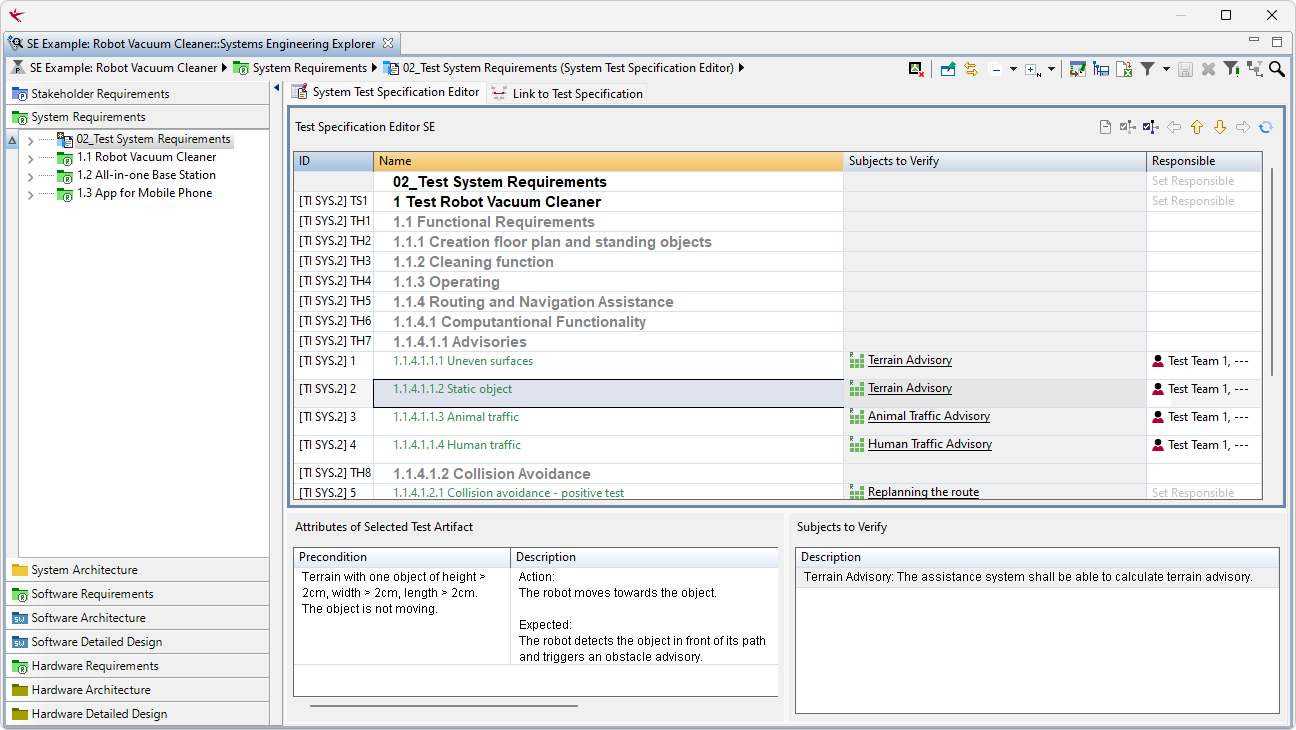
Task: Open Software Architecture section
Action: (x=138, y=618)
